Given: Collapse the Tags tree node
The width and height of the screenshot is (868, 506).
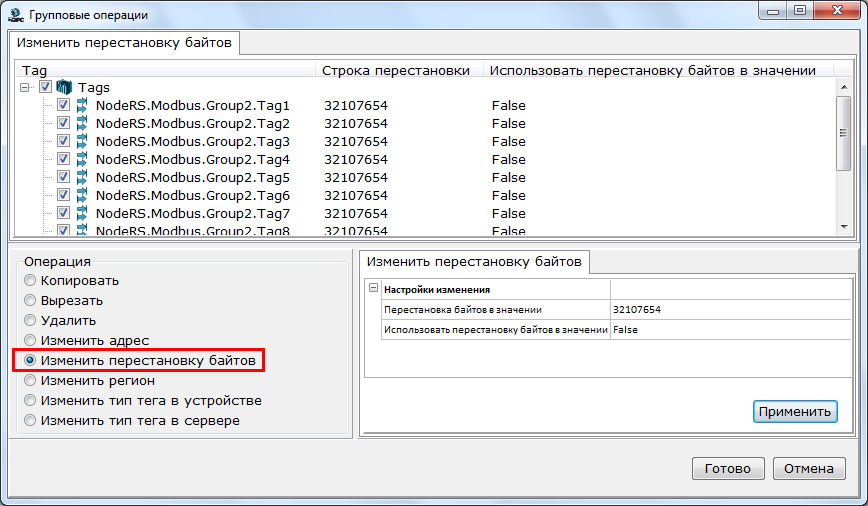Looking at the screenshot, I should pos(26,88).
